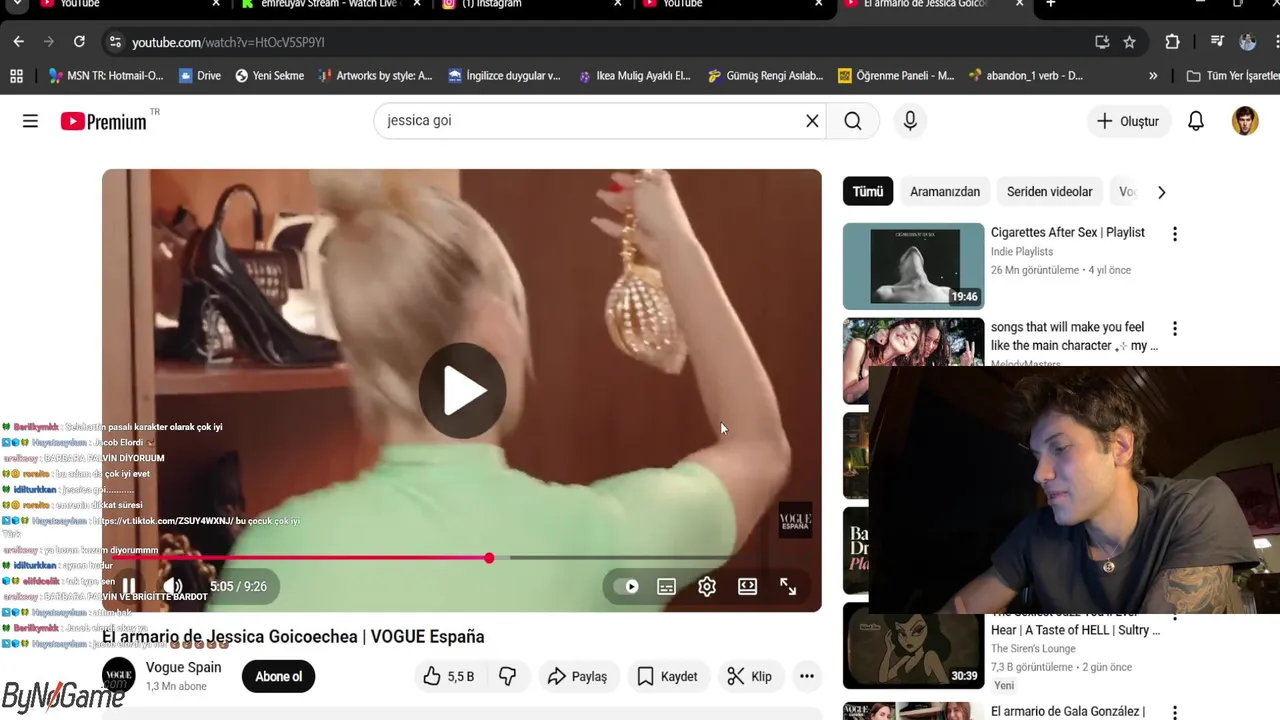The height and width of the screenshot is (720, 1280).
Task: Open the Öğrenme Paneli bookmark
Action: tap(896, 75)
